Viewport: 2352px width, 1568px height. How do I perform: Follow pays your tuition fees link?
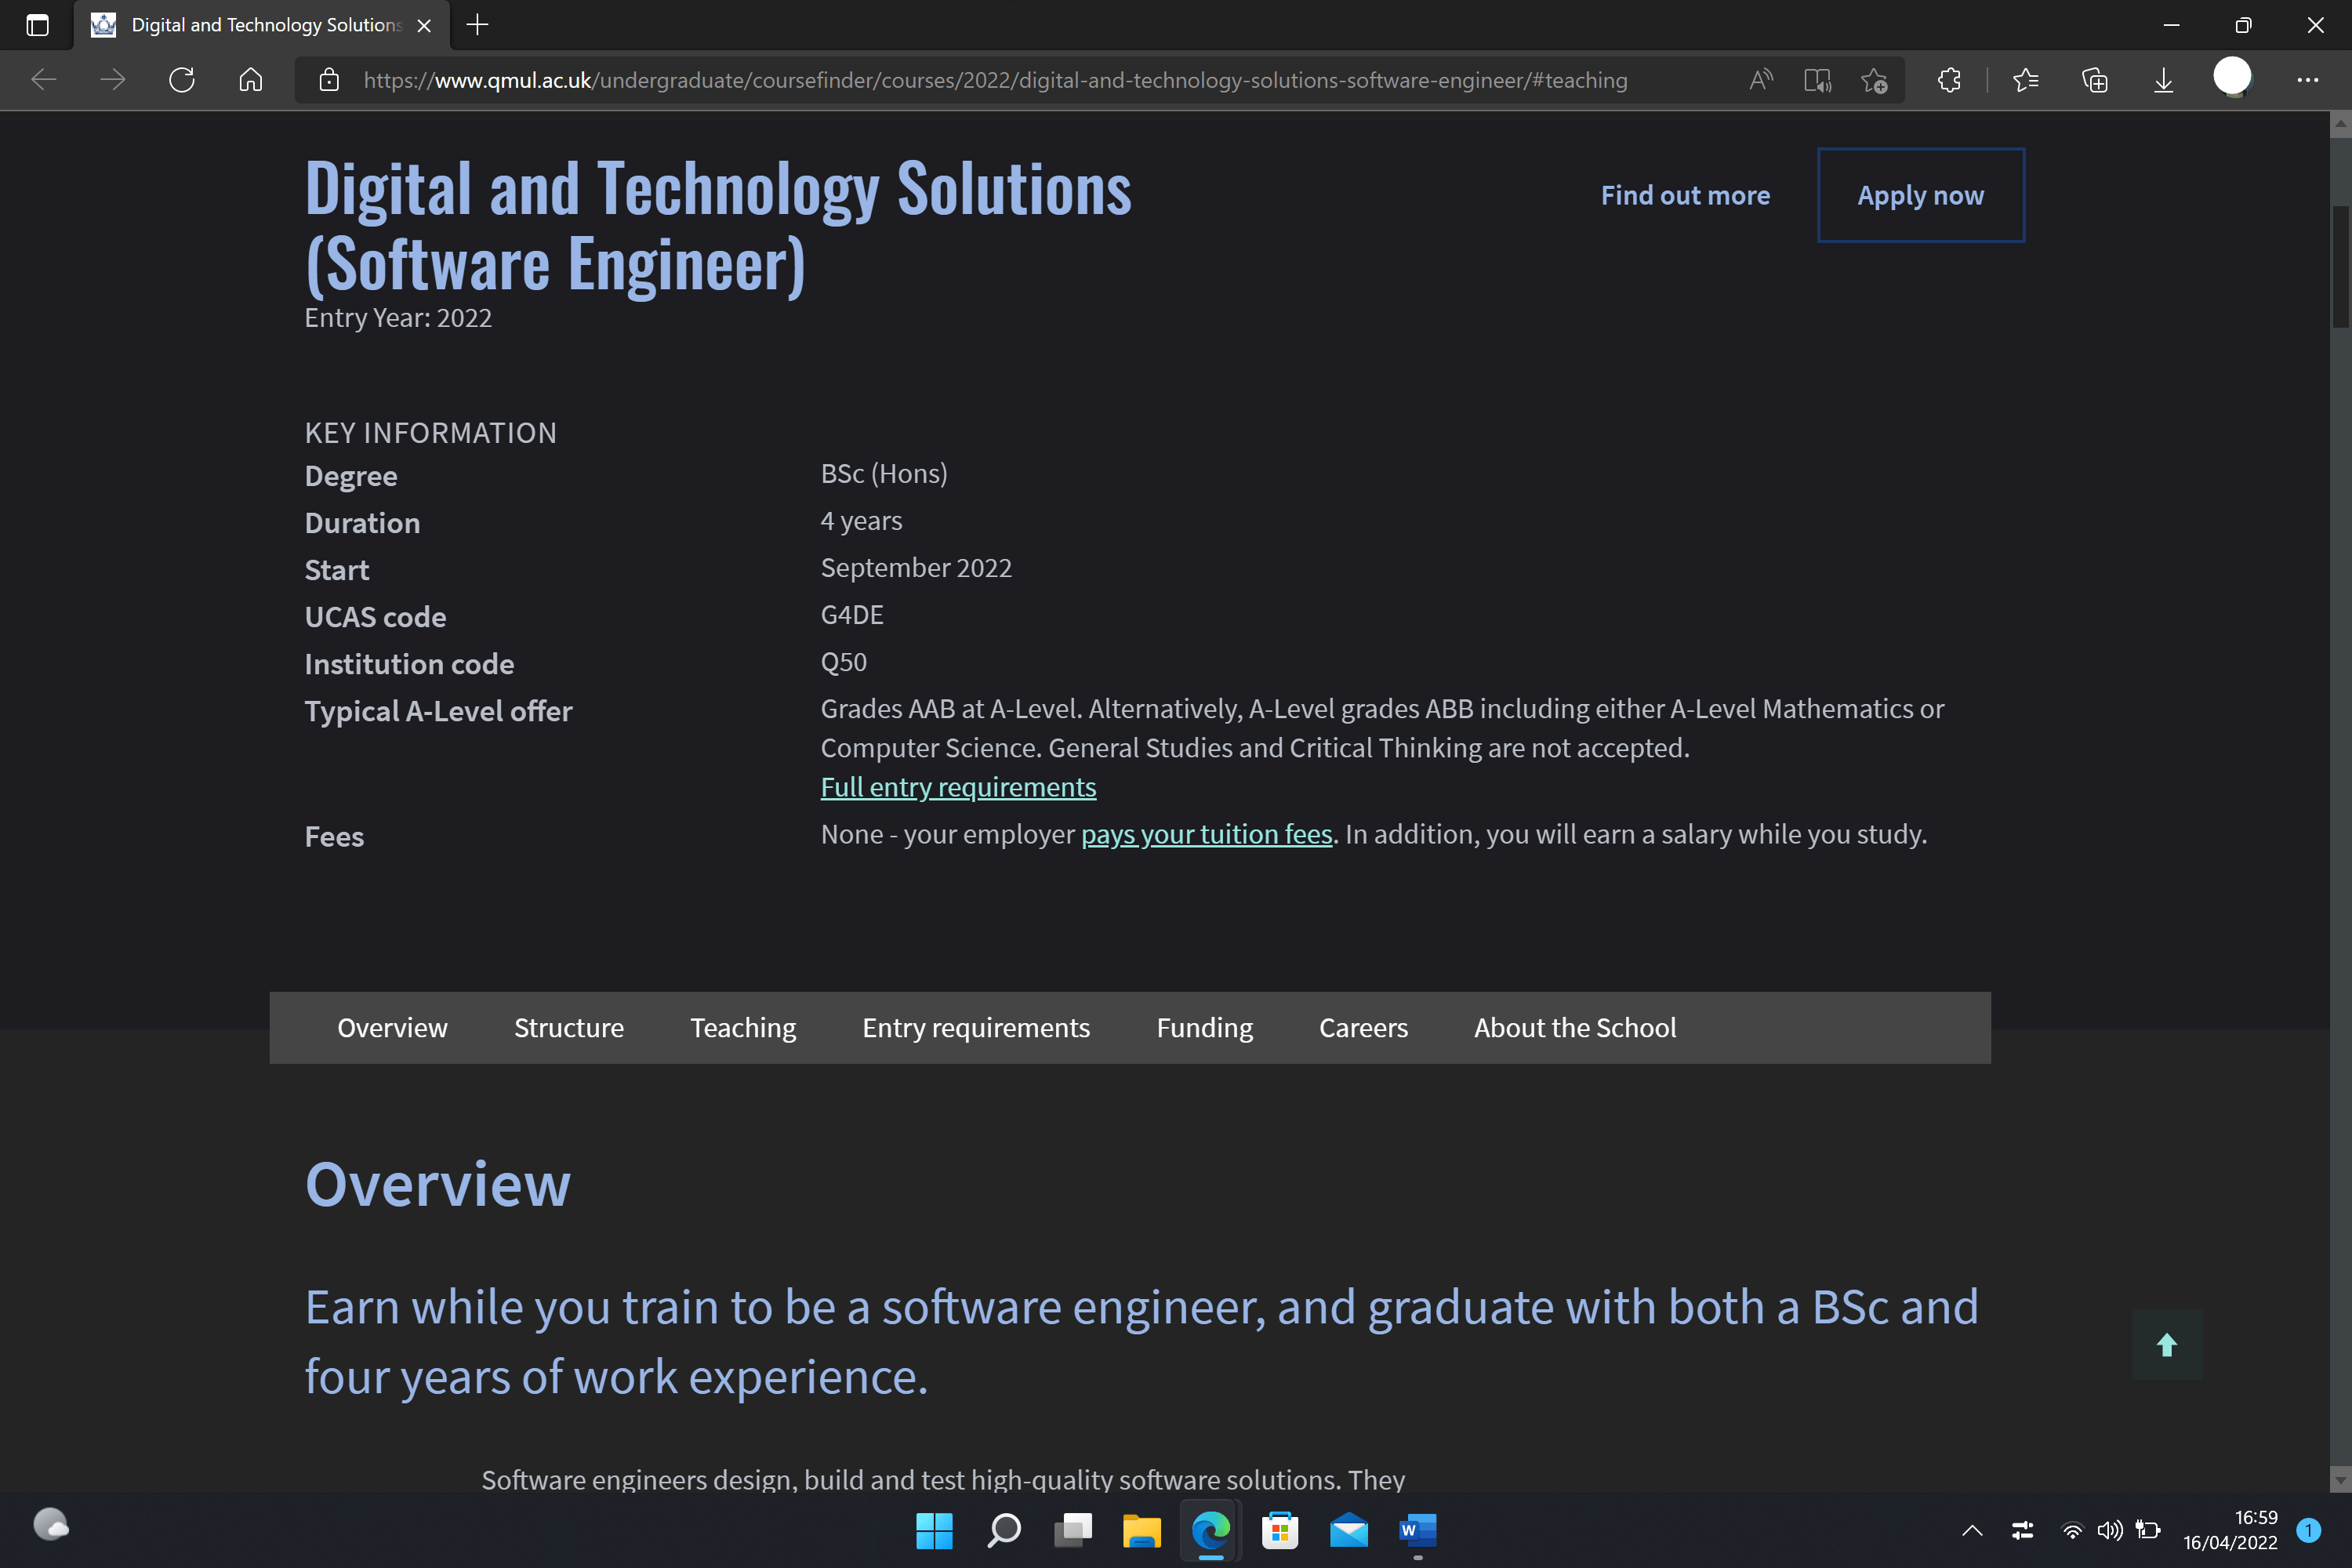tap(1206, 834)
